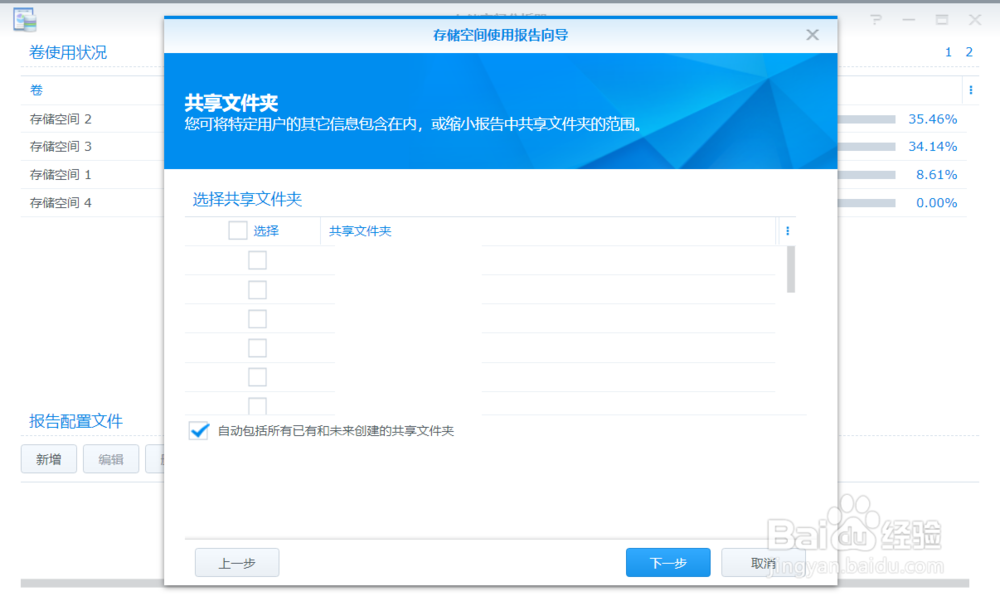Screen dimensions: 1000x601
Task: Click the 编辑 button under 报告配置文件
Action: pos(110,459)
